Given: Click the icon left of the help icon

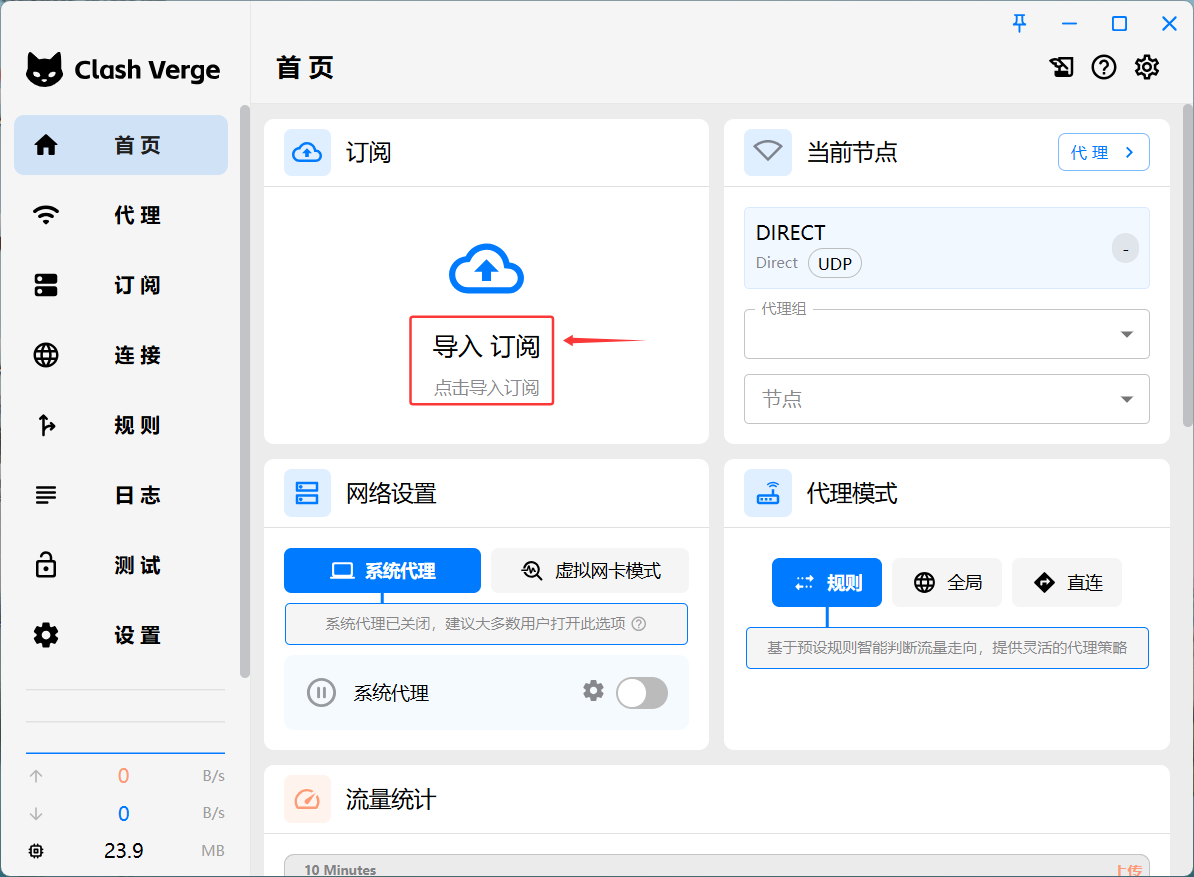Looking at the screenshot, I should tap(1061, 67).
